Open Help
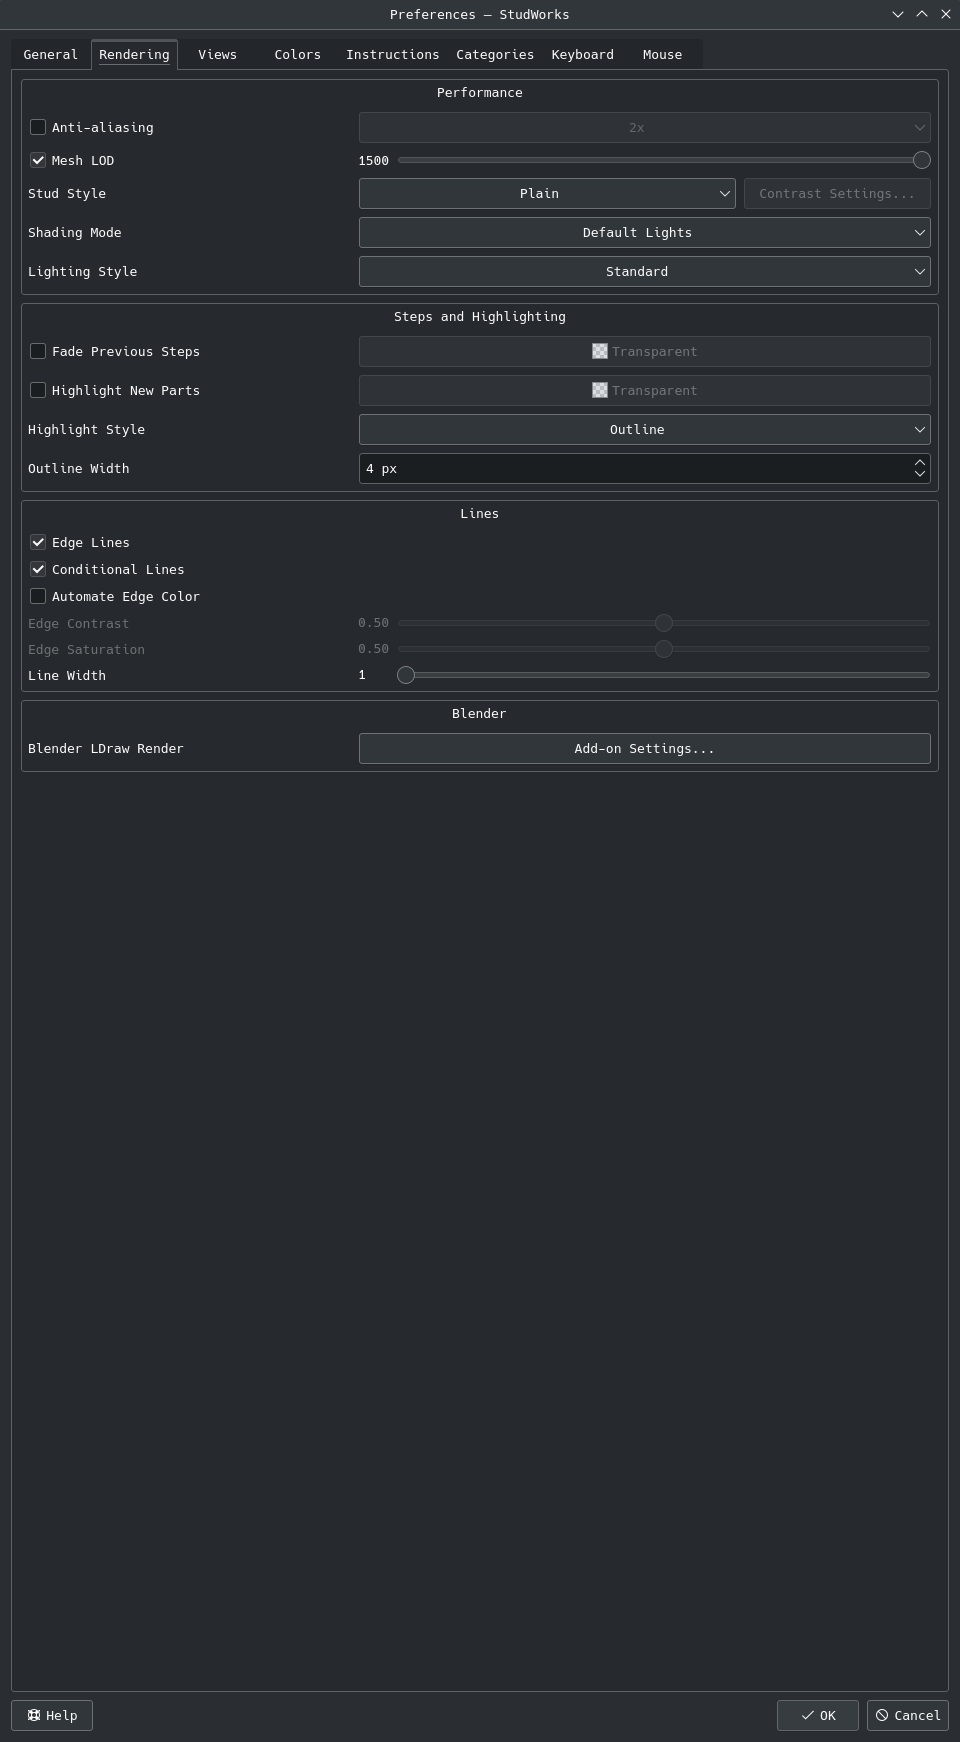 coord(52,1715)
